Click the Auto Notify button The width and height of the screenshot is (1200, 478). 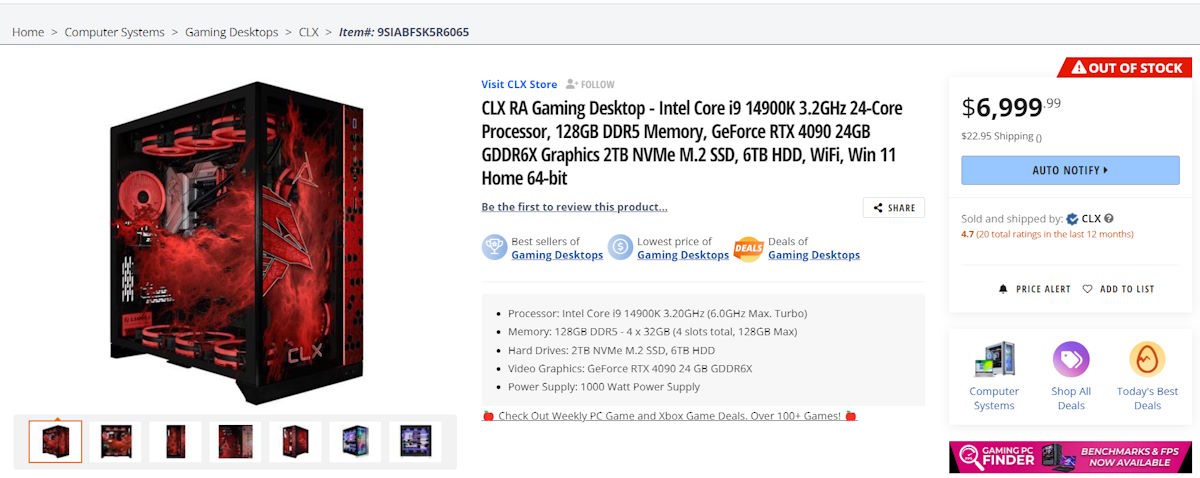(1070, 170)
